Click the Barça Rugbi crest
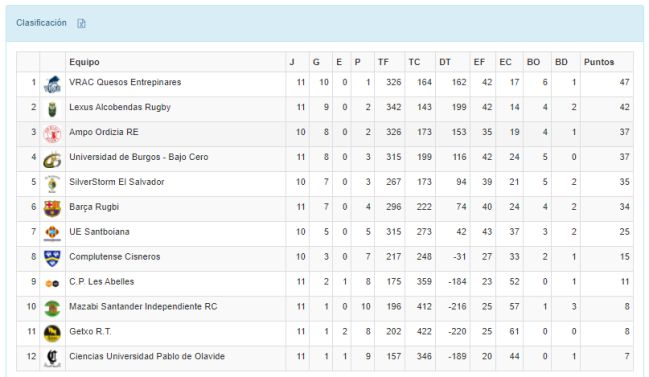Viewport: 649px width, 377px height. pyautogui.click(x=52, y=209)
